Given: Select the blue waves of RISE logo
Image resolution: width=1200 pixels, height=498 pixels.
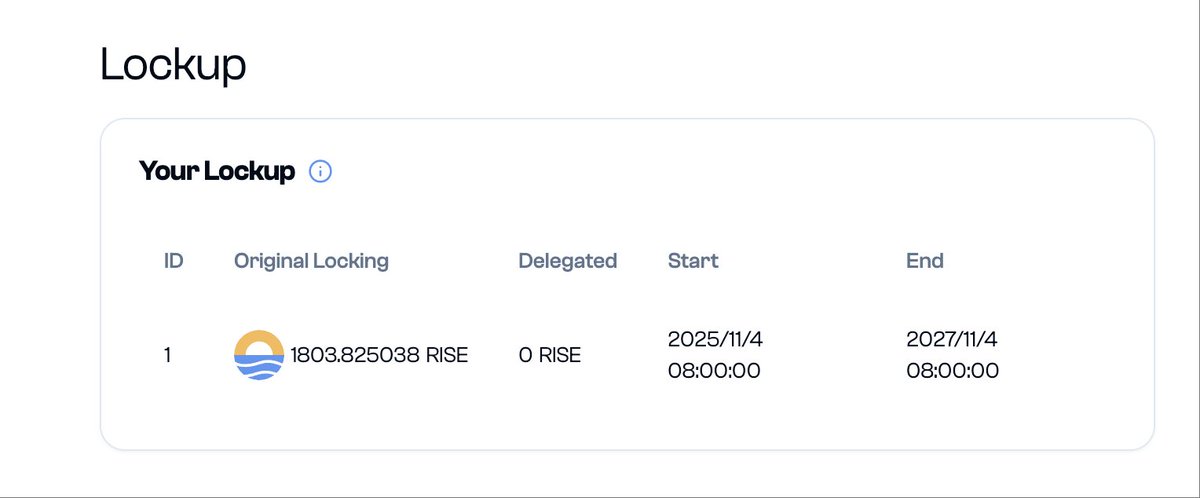Looking at the screenshot, I should [259, 369].
